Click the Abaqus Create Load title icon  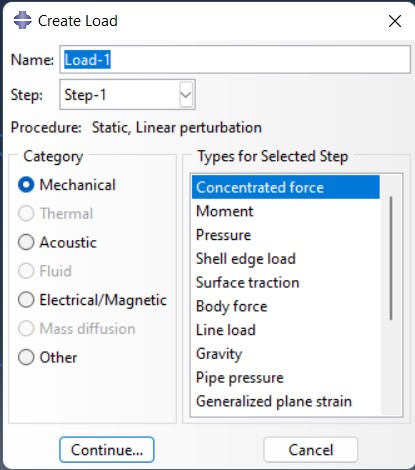(22, 20)
